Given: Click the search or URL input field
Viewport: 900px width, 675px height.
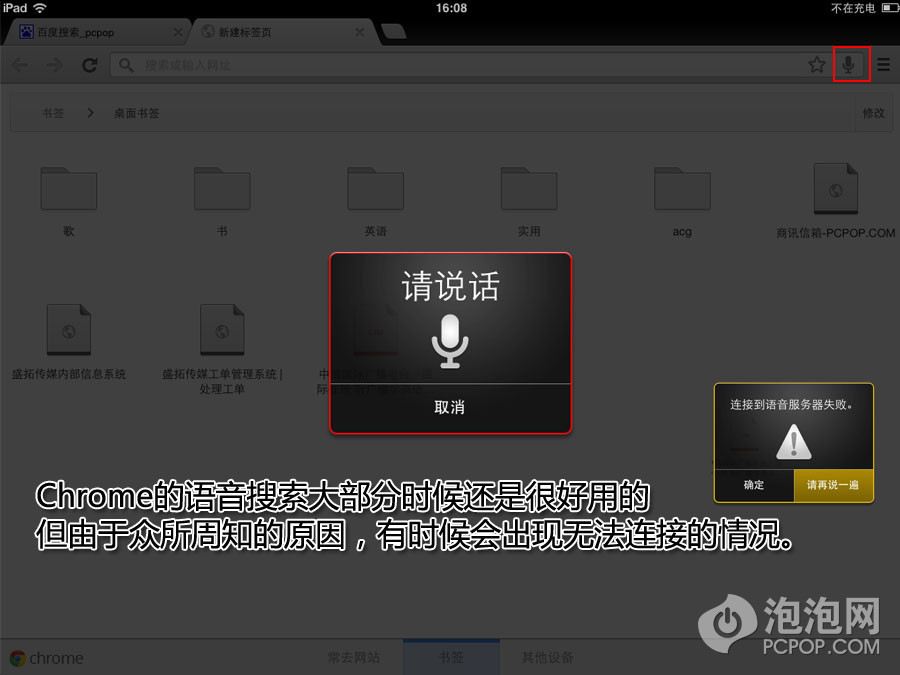Looking at the screenshot, I should click(460, 65).
